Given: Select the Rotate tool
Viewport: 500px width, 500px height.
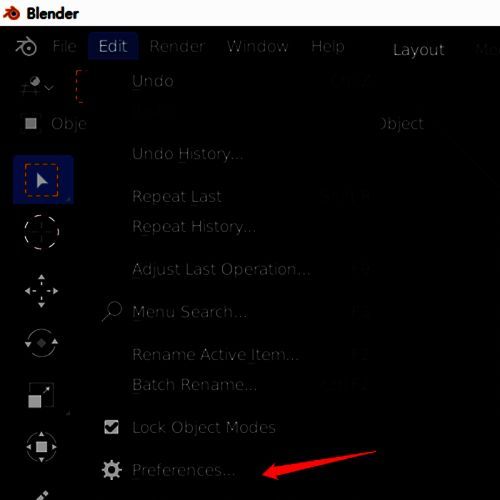Looking at the screenshot, I should click(x=41, y=343).
